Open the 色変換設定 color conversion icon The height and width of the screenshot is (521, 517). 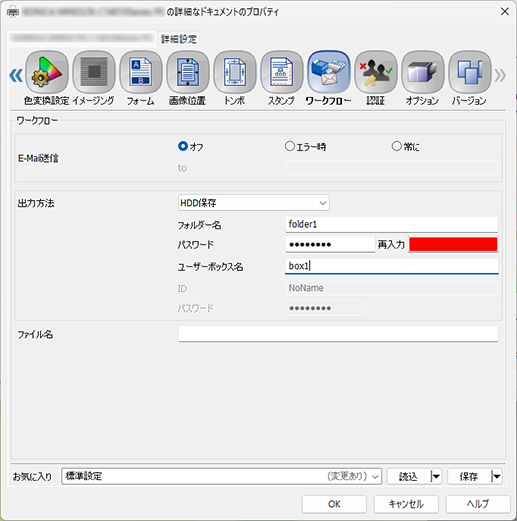pyautogui.click(x=47, y=72)
